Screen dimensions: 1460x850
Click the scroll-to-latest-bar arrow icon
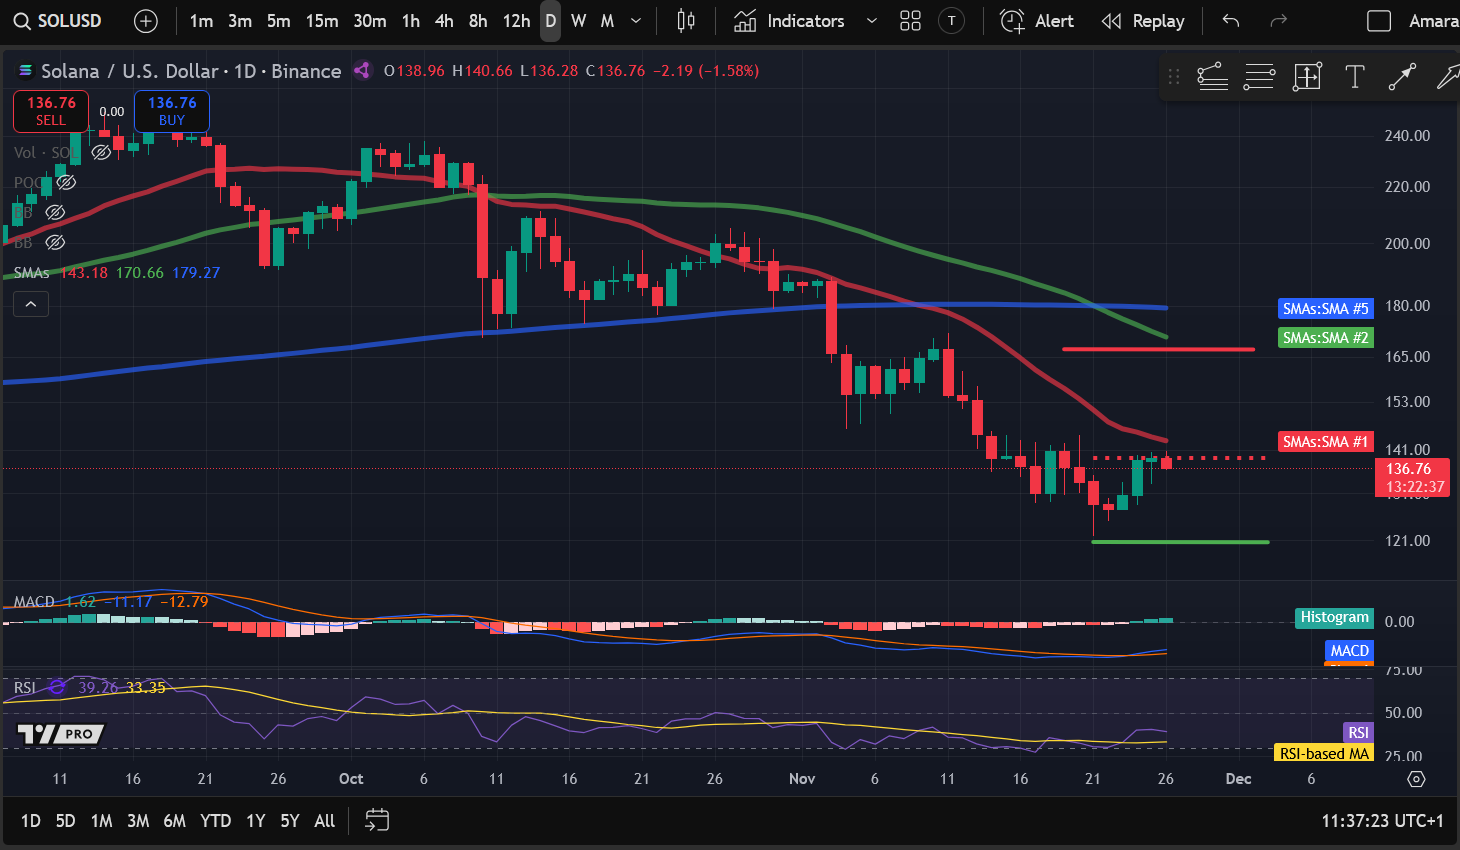pos(1415,778)
